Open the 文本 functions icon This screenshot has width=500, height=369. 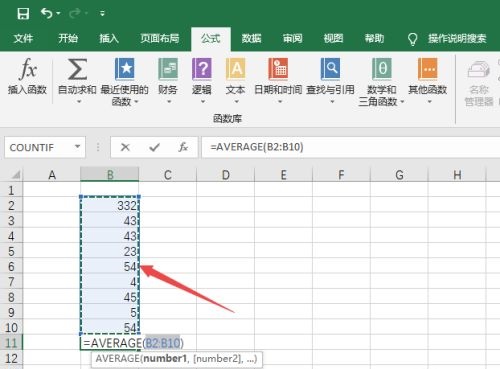point(236,69)
